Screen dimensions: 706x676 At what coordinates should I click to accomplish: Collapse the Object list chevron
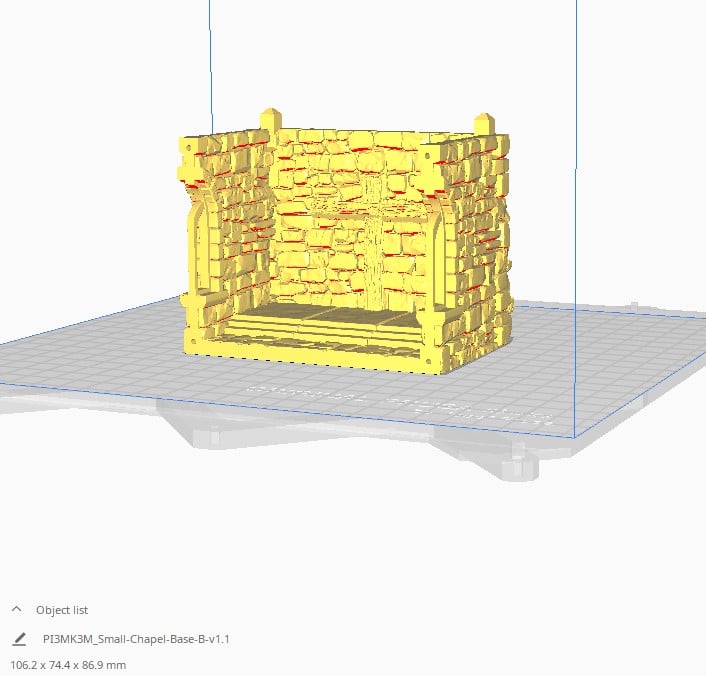[16, 609]
